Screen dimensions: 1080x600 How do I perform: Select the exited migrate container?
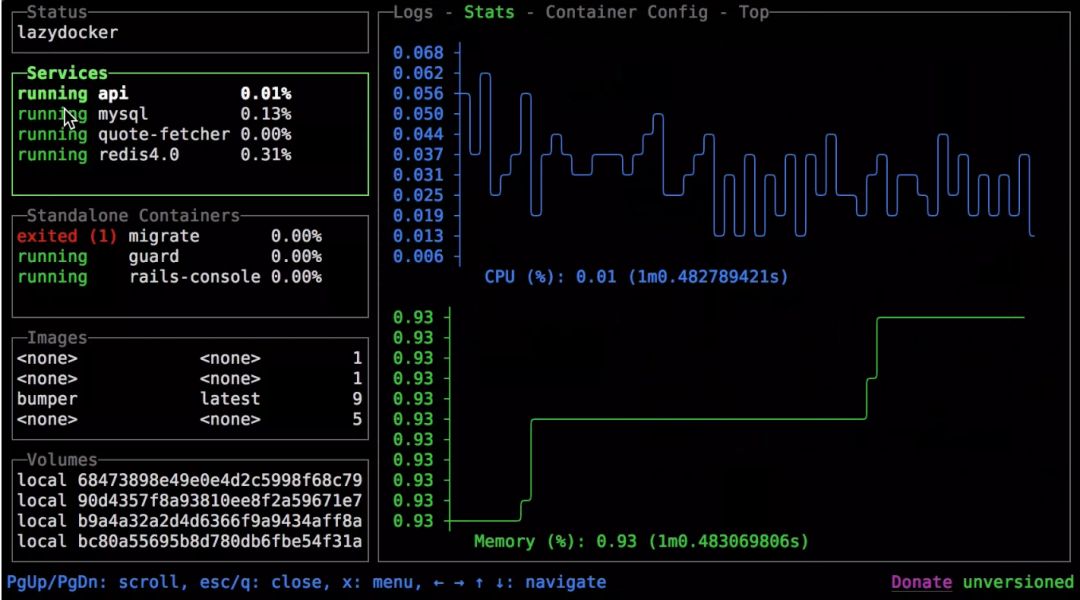coord(190,236)
